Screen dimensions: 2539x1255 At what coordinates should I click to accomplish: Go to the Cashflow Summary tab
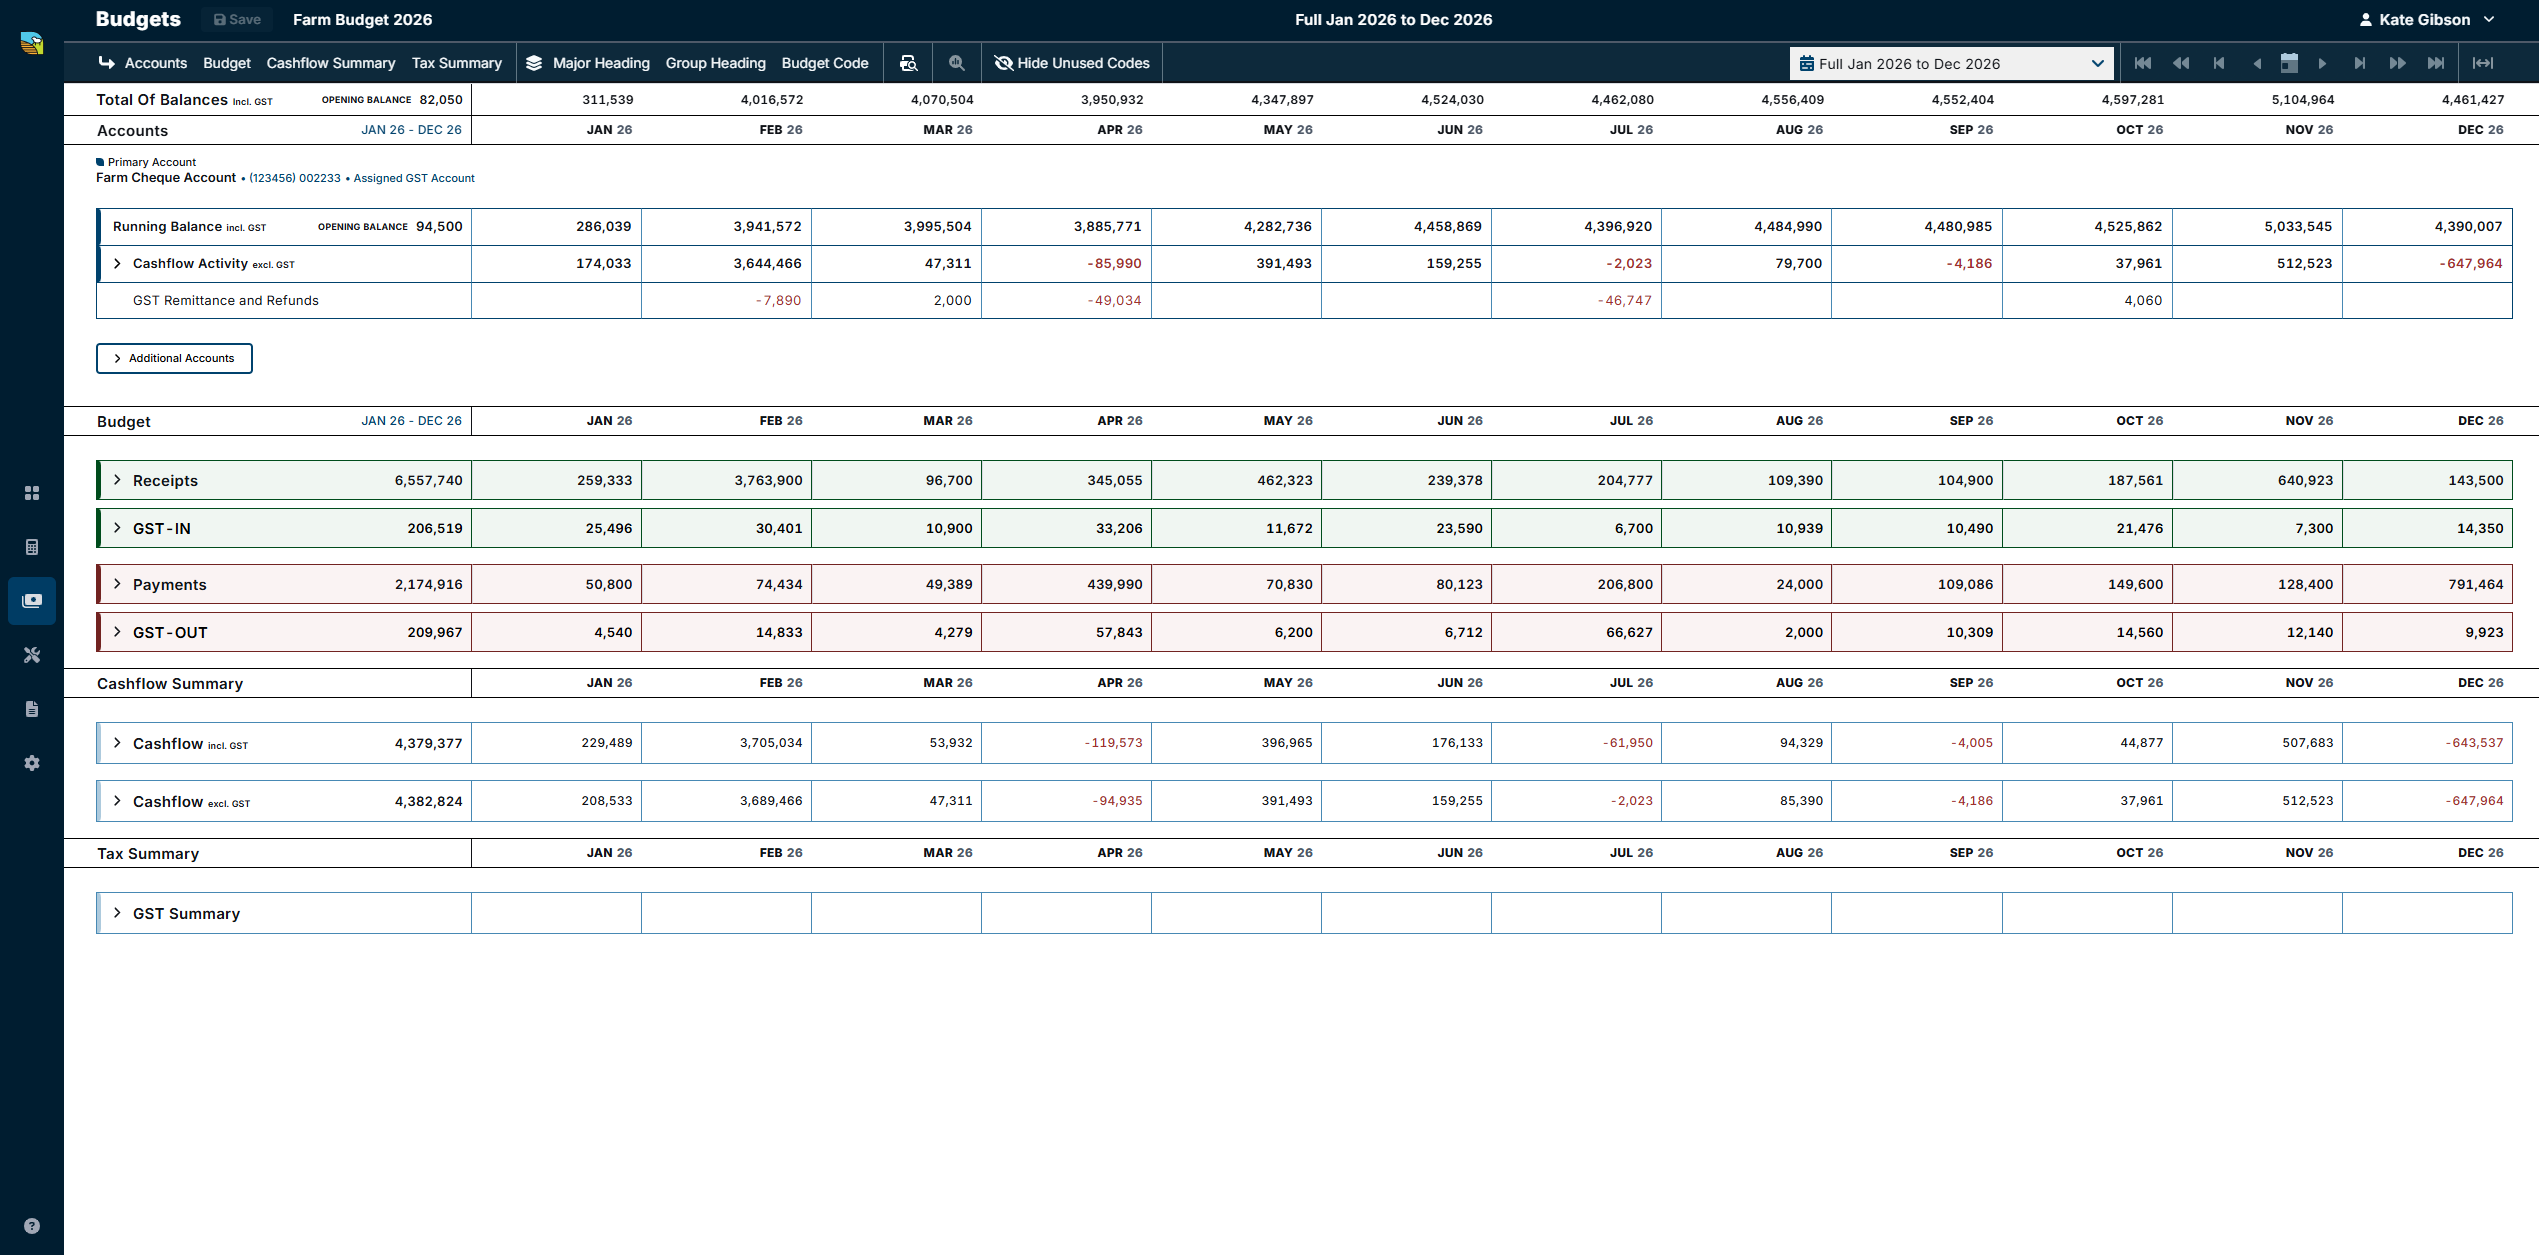331,63
